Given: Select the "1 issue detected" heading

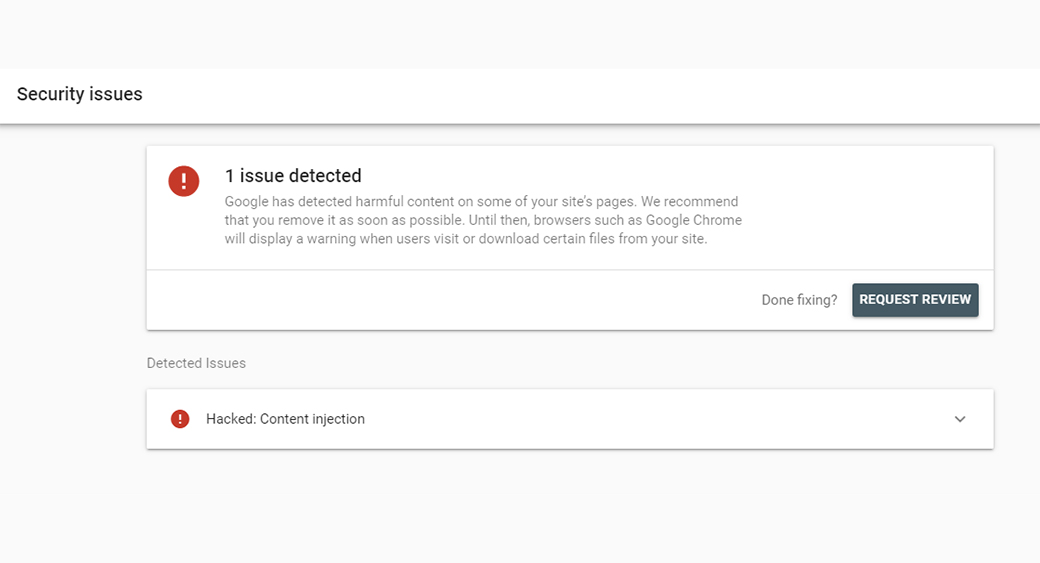Looking at the screenshot, I should (293, 176).
